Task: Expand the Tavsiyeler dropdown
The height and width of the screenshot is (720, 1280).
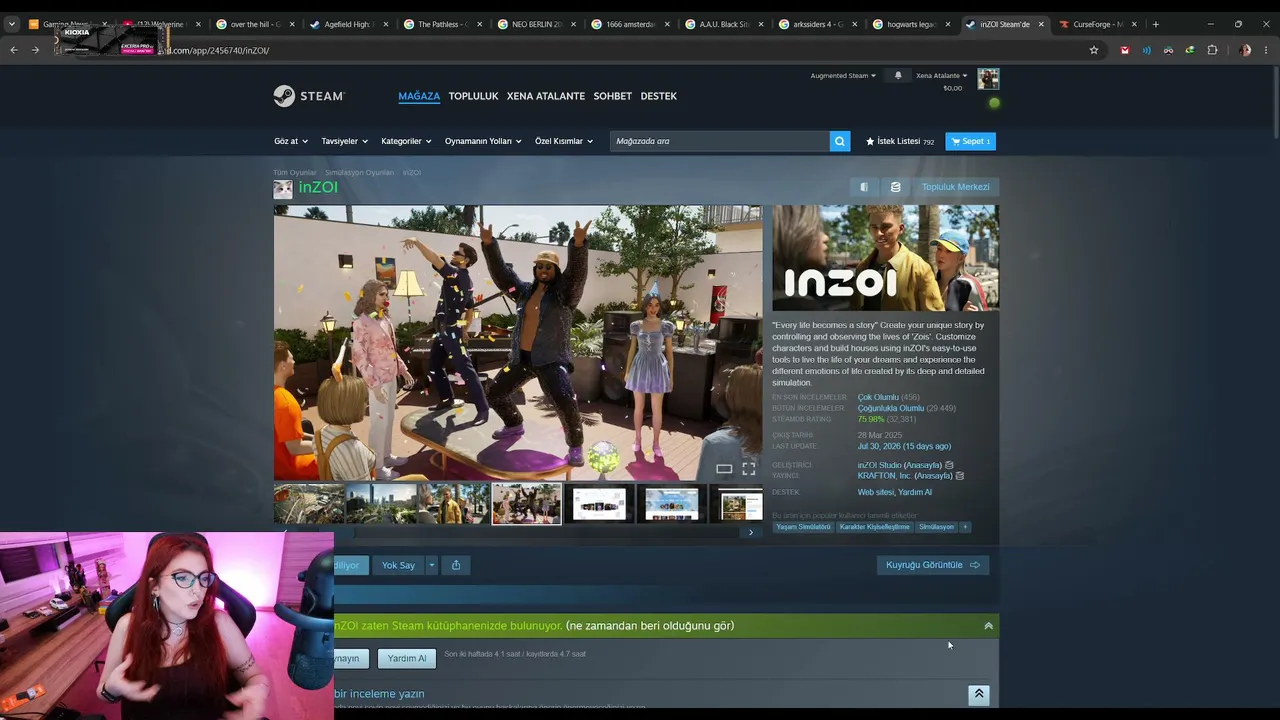Action: click(345, 141)
